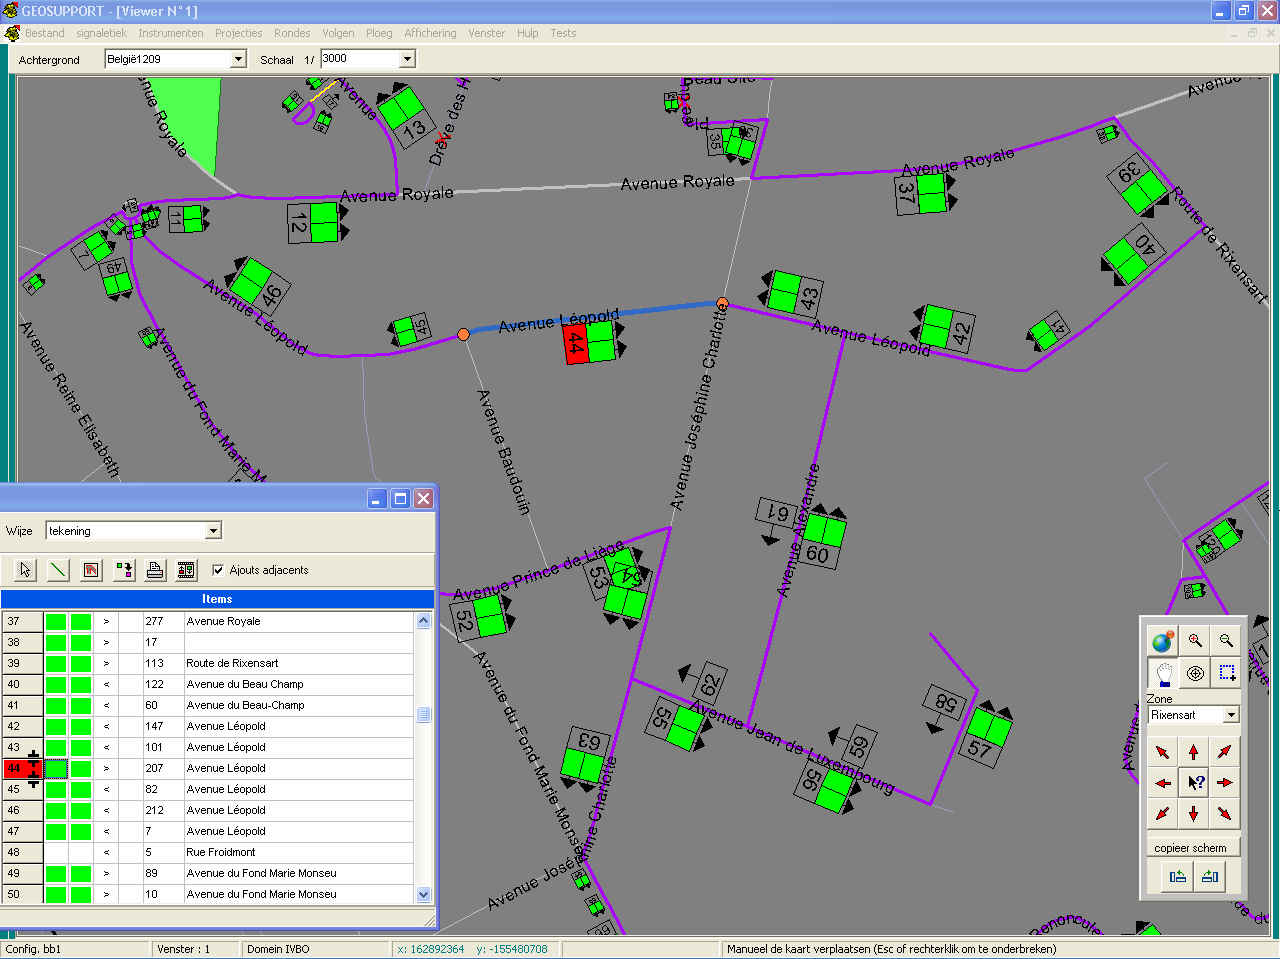Uncheck the Ajouts adjacents checkbox
Image resolution: width=1280 pixels, height=959 pixels.
tap(218, 570)
